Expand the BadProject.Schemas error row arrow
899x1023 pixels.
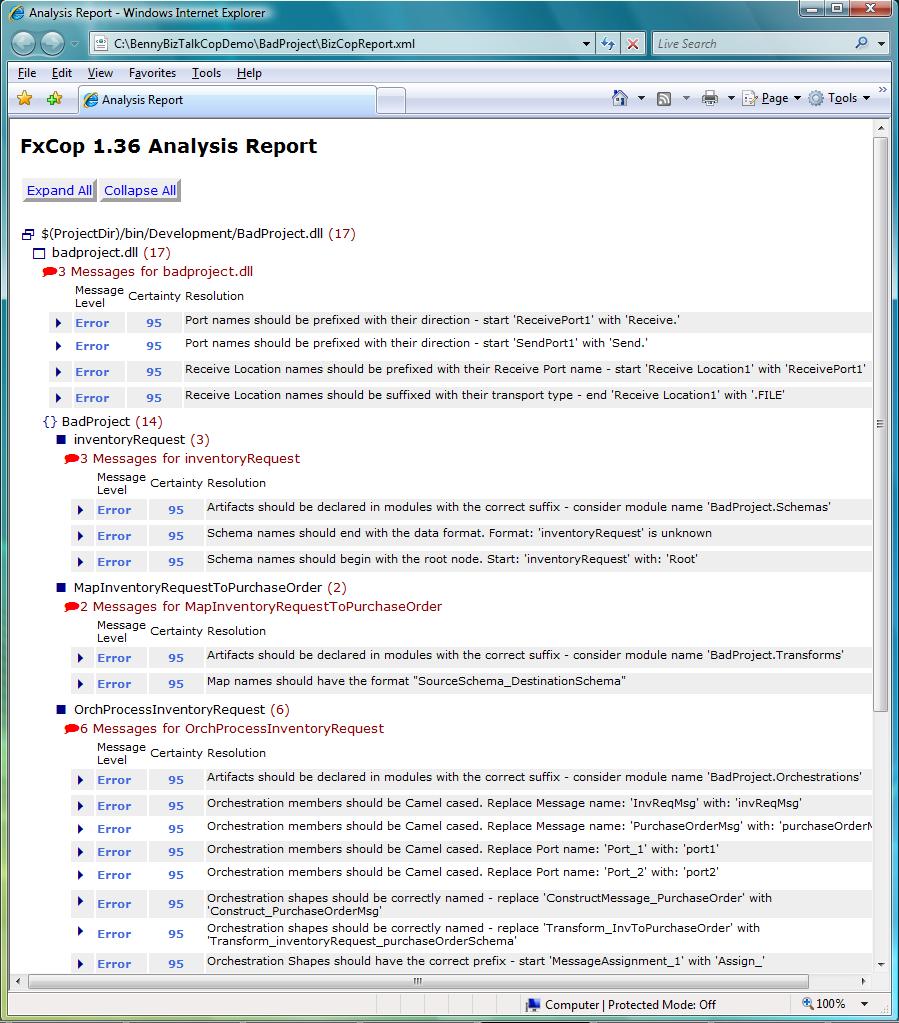coord(80,510)
